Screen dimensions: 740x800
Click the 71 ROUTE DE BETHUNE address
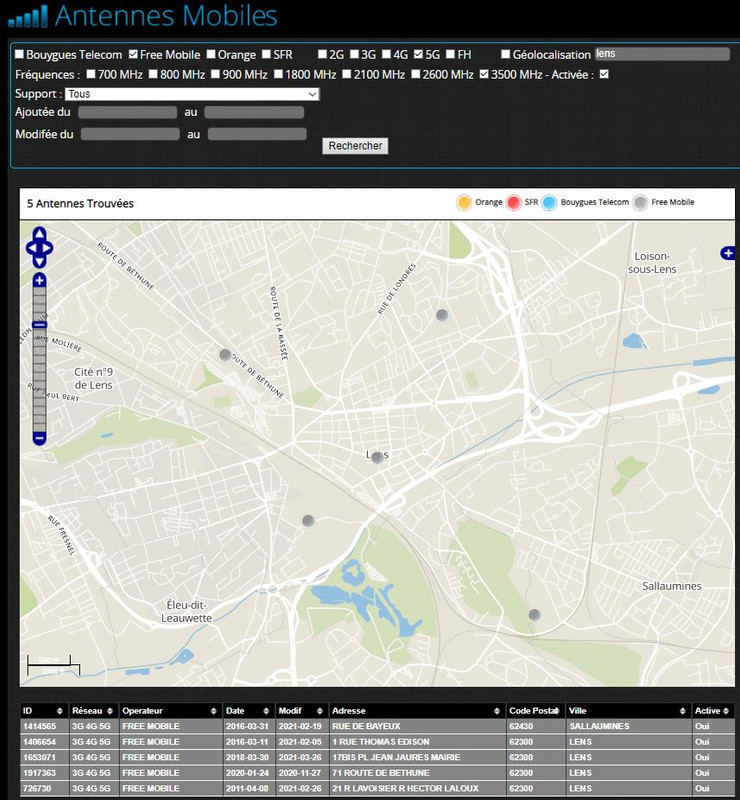(x=381, y=773)
